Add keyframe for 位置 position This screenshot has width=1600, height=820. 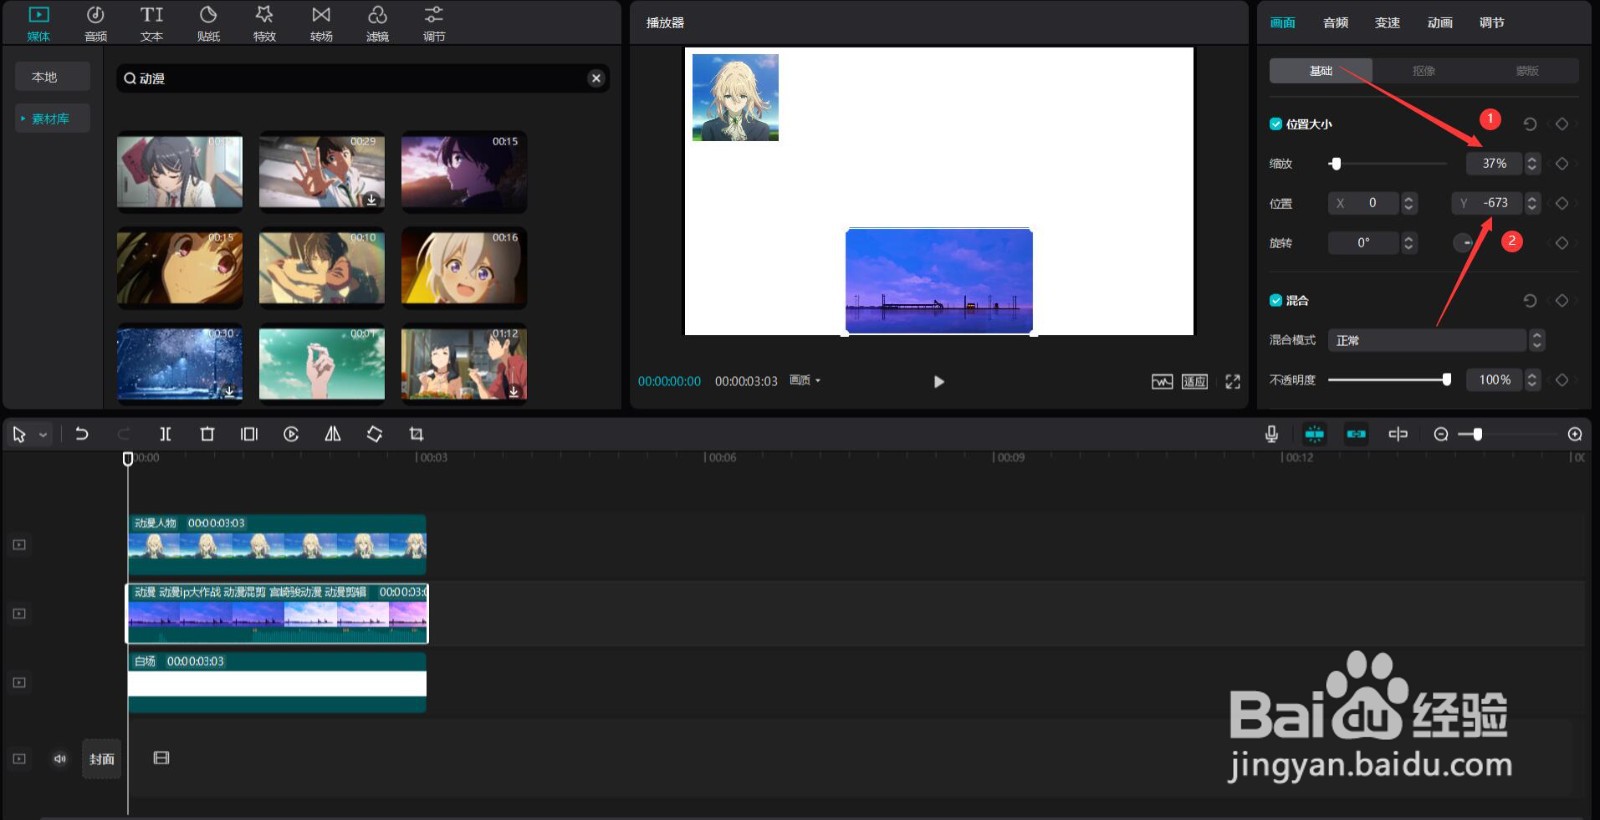tap(1562, 203)
